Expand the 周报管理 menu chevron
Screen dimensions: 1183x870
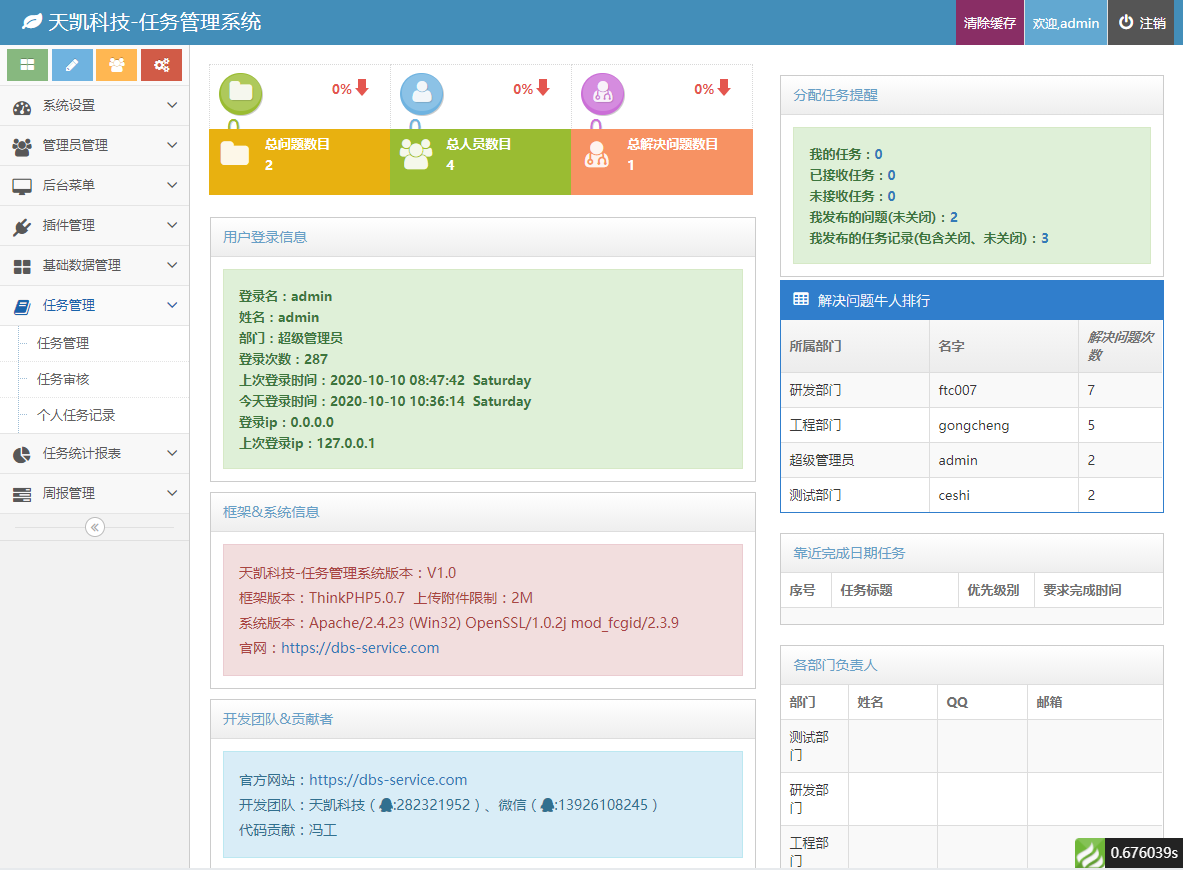172,493
